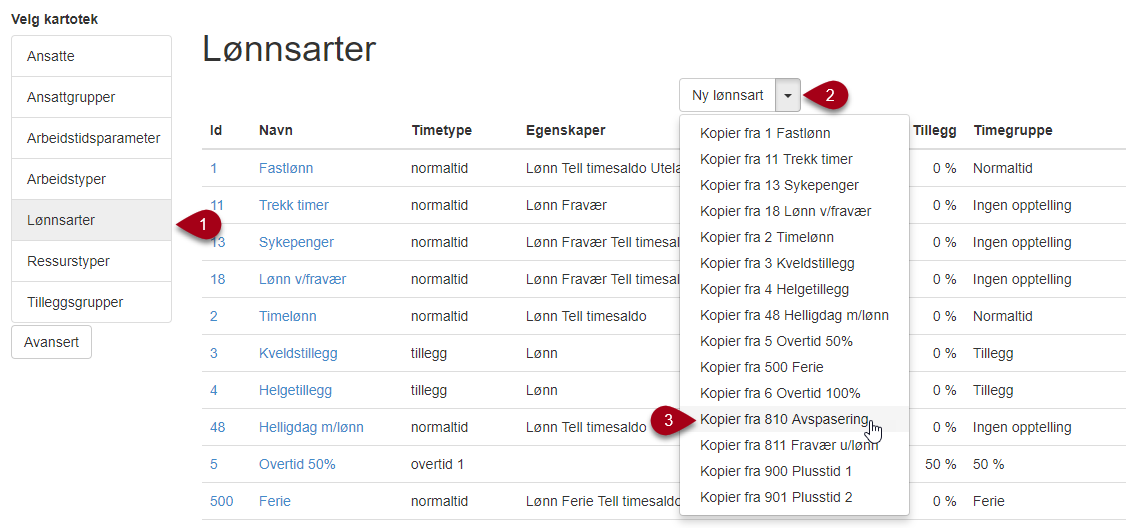Screen dimensions: 1133x528
Task: Click the Avansert button
Action: 51,342
